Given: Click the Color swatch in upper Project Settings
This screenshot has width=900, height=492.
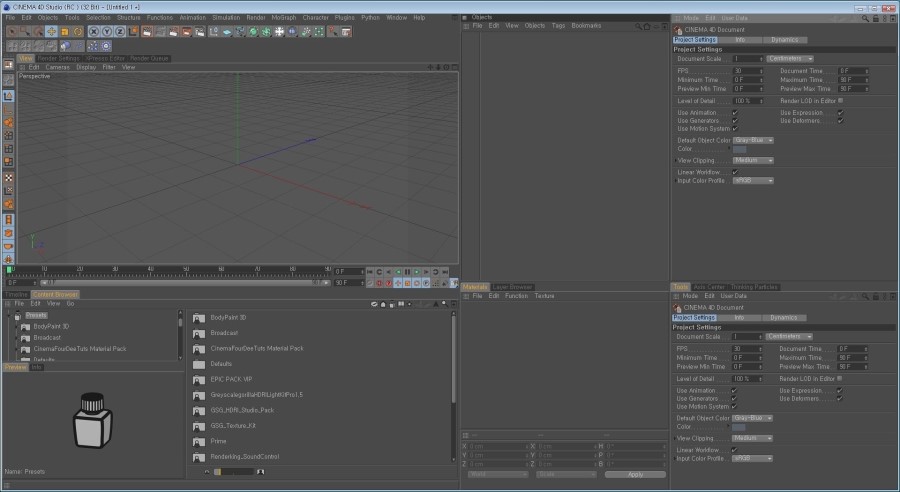Looking at the screenshot, I should 740,149.
